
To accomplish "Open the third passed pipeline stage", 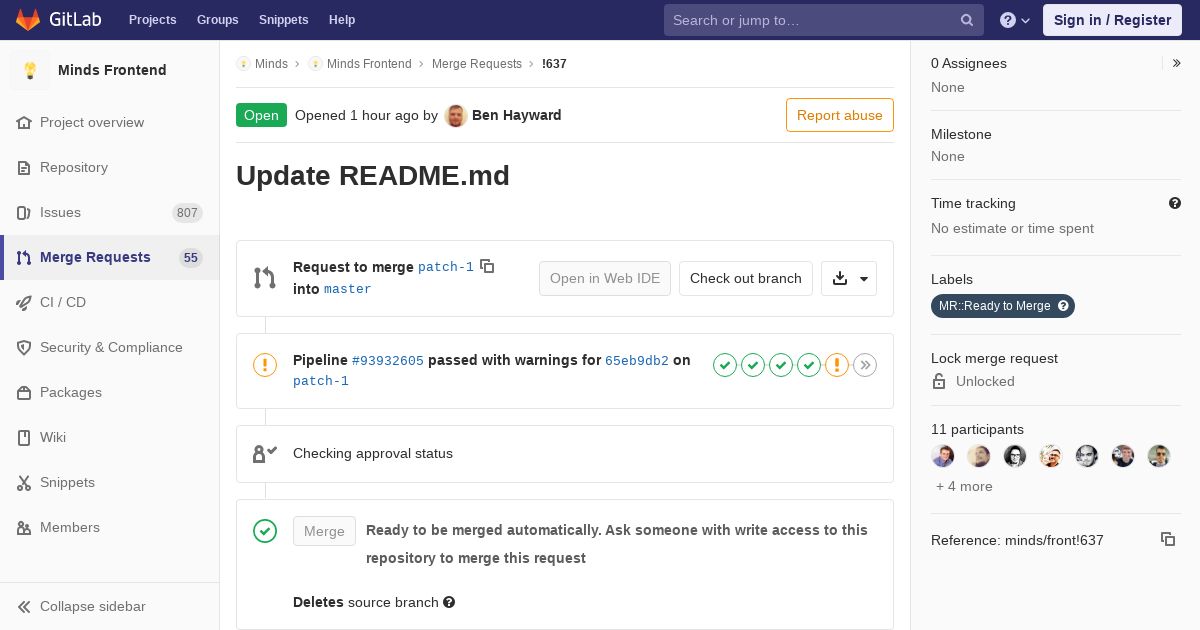I will (781, 365).
